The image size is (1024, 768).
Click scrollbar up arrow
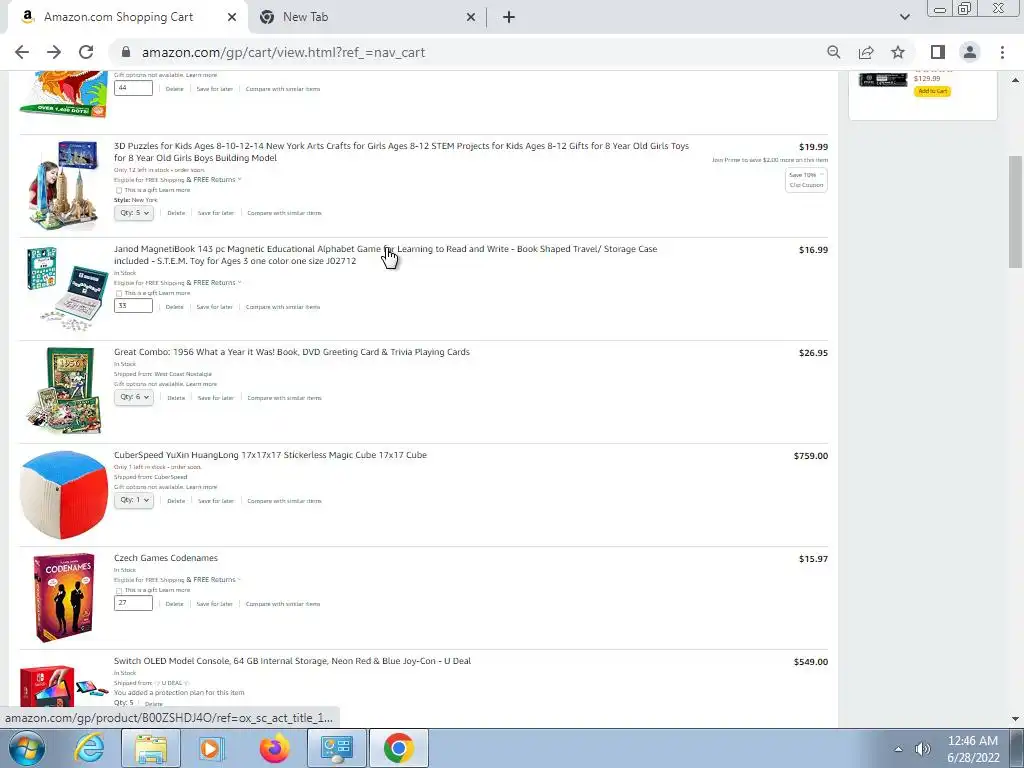(1016, 80)
